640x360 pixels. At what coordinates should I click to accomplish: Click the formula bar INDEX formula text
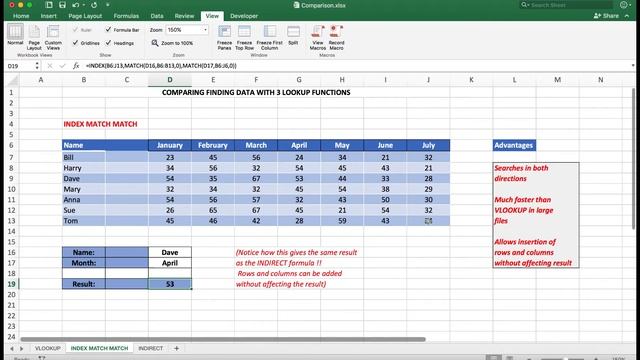coord(161,66)
